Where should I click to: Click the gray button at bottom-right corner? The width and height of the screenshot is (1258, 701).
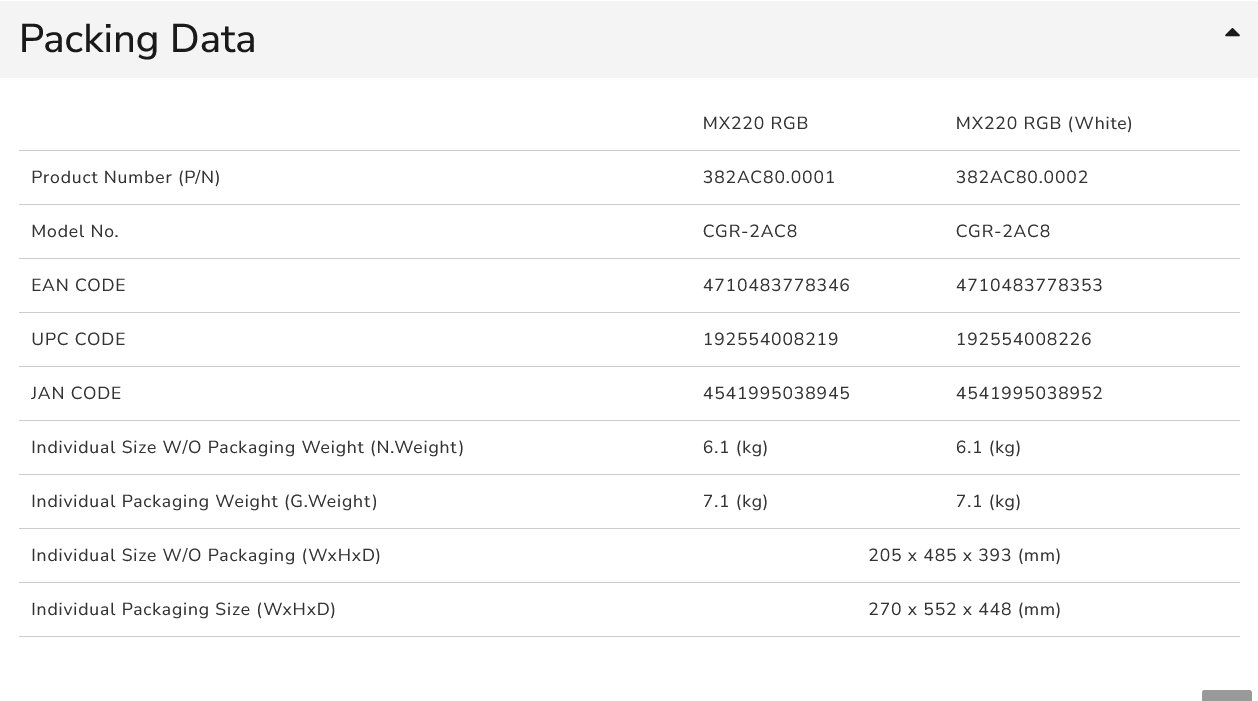pyautogui.click(x=1226, y=695)
